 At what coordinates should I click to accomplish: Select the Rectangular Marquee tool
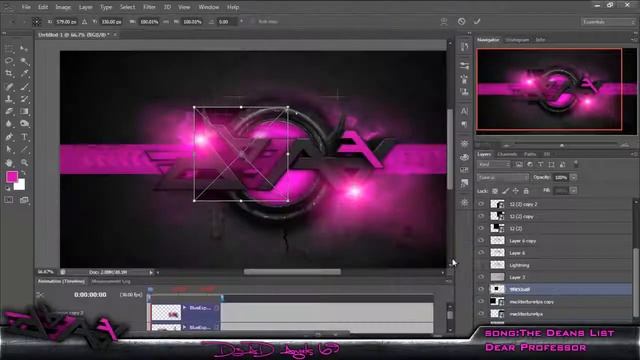tap(9, 49)
